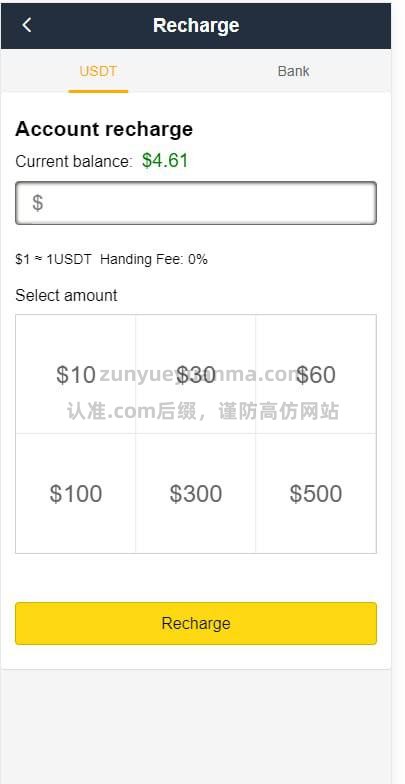
Task: Select the $30 amount option
Action: pos(196,374)
